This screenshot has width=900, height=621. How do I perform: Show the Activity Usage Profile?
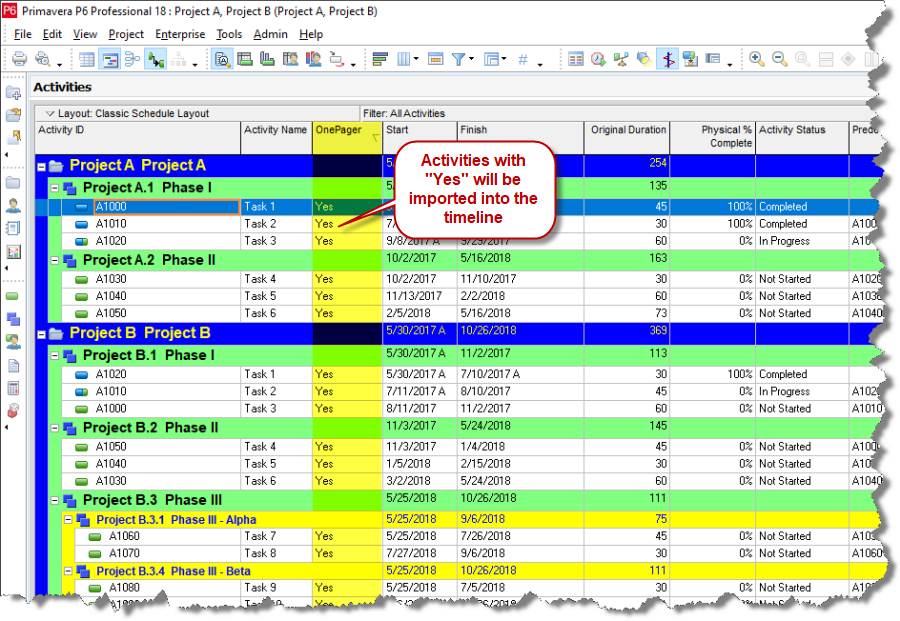pos(267,59)
